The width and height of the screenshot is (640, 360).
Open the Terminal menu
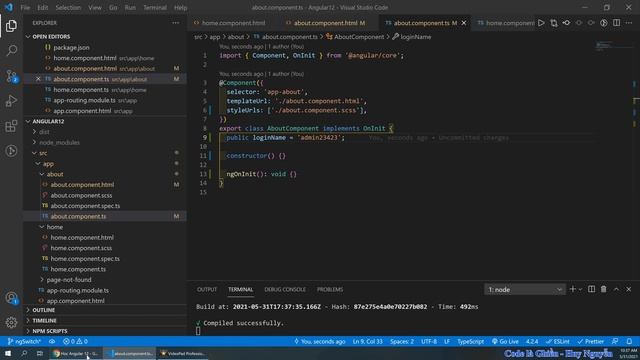click(x=155, y=7)
